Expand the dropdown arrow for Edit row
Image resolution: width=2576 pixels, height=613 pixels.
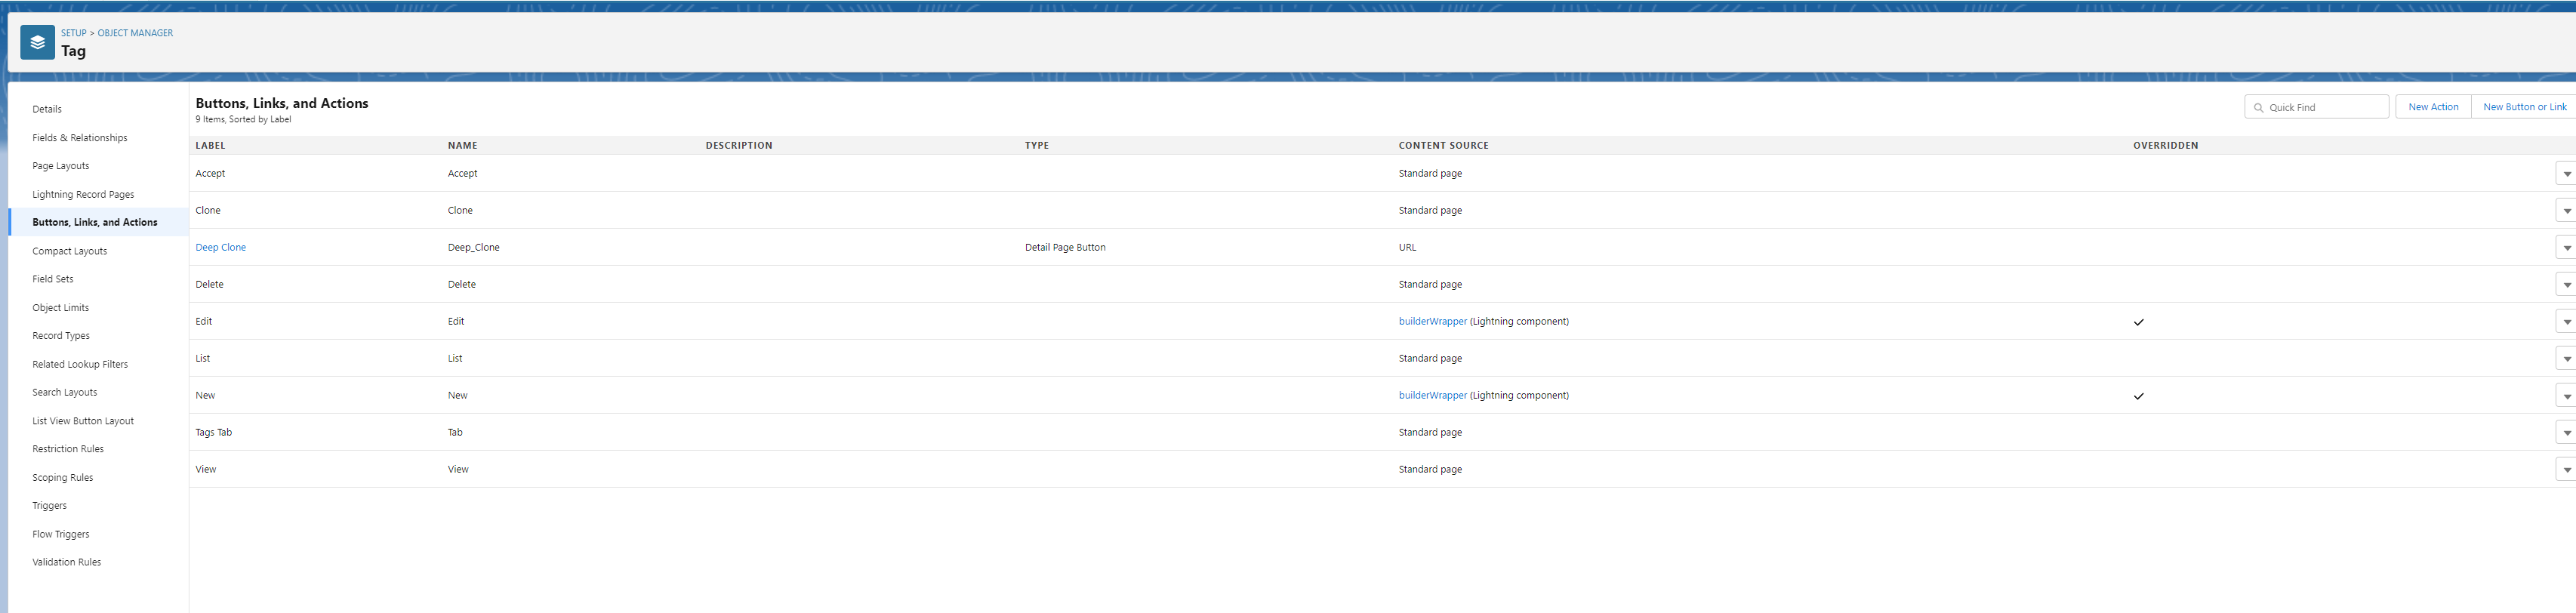[2566, 322]
